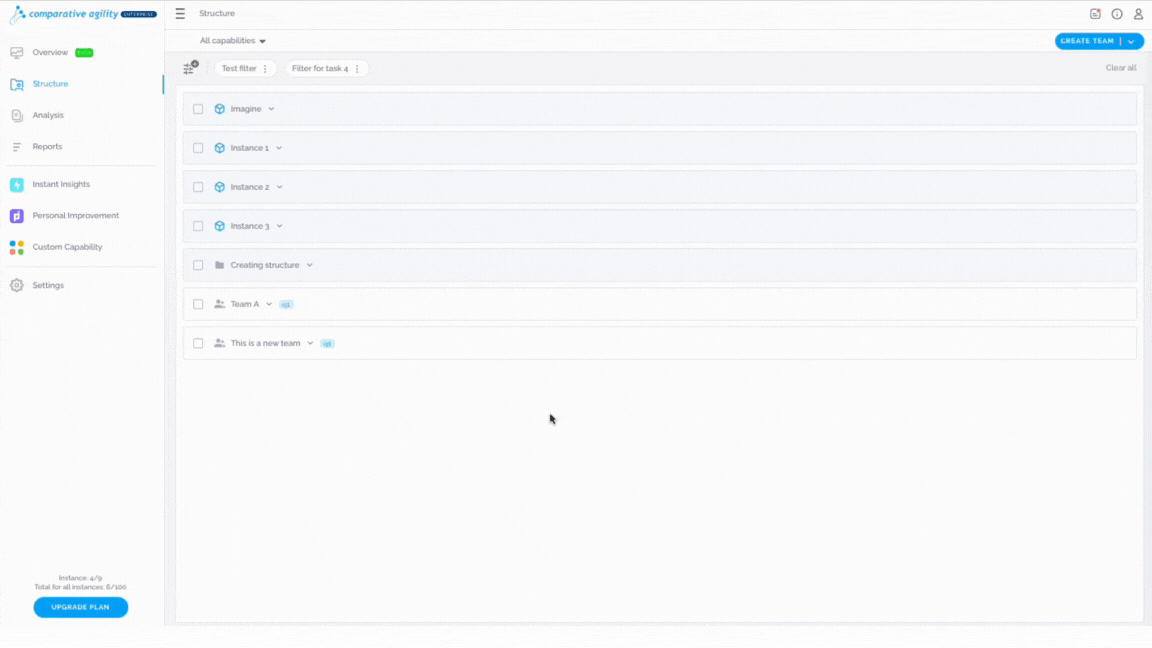The width and height of the screenshot is (1152, 648).
Task: Click the Team A people icon
Action: [x=219, y=303]
